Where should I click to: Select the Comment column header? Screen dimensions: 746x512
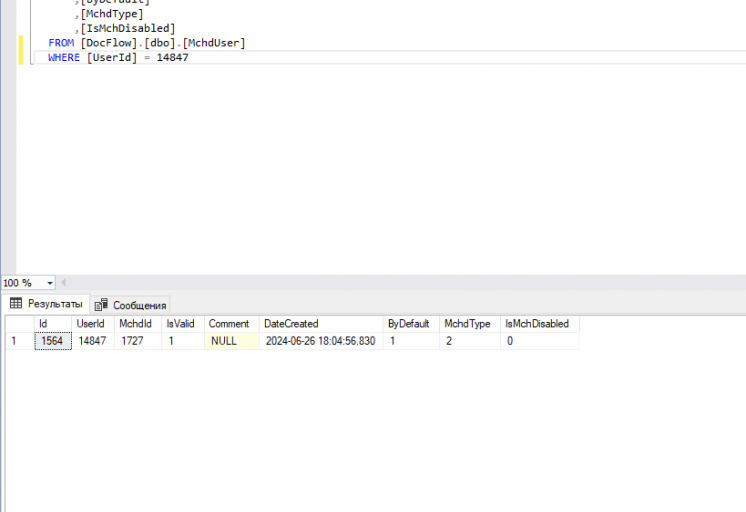pyautogui.click(x=232, y=324)
